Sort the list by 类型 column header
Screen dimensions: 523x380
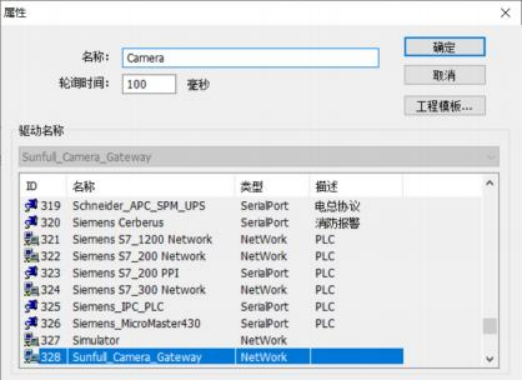(273, 186)
